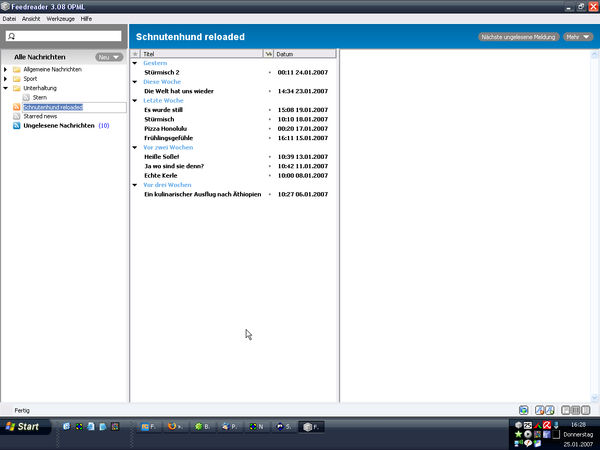Click the Firefox taskbar button

click(174, 427)
